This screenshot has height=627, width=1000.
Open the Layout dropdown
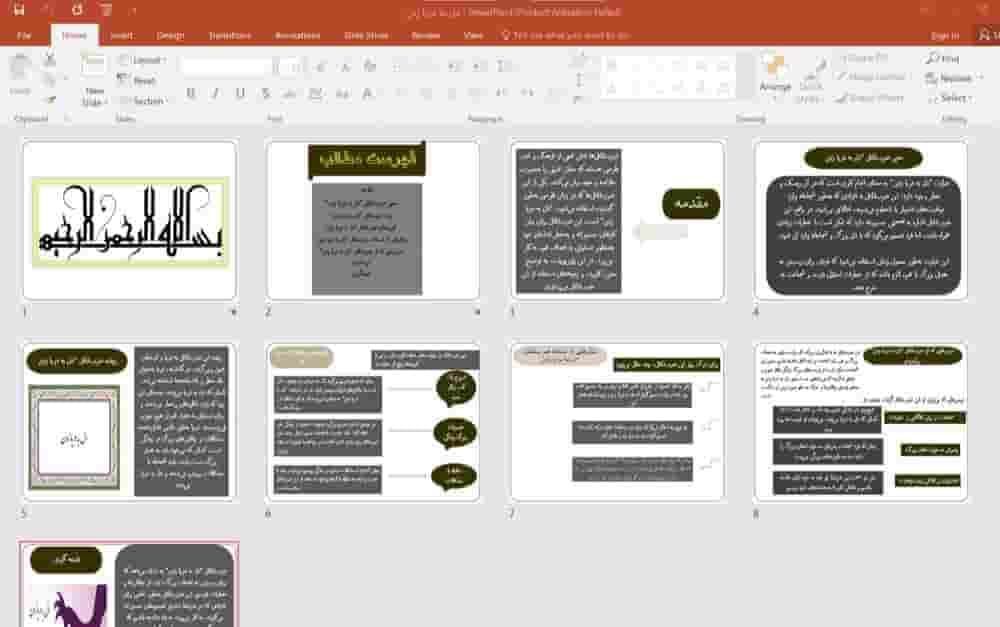point(142,60)
